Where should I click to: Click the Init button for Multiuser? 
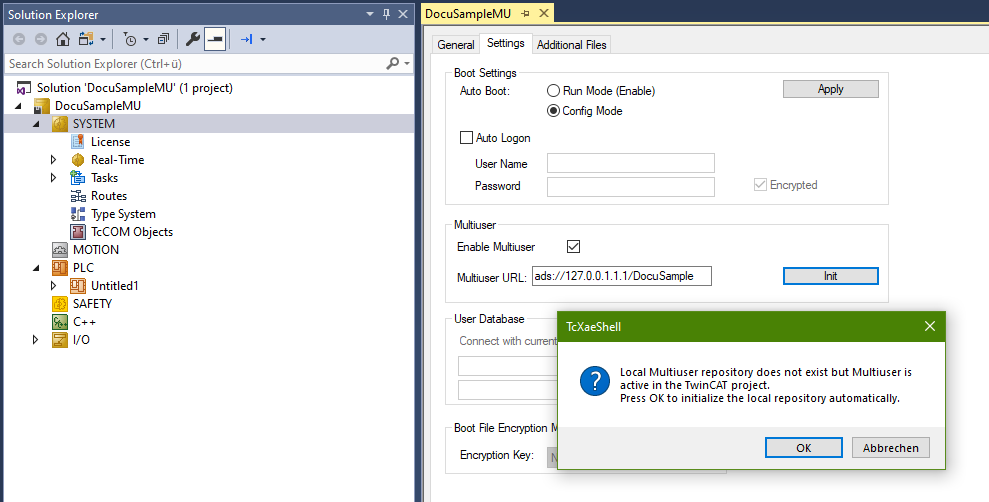[831, 276]
